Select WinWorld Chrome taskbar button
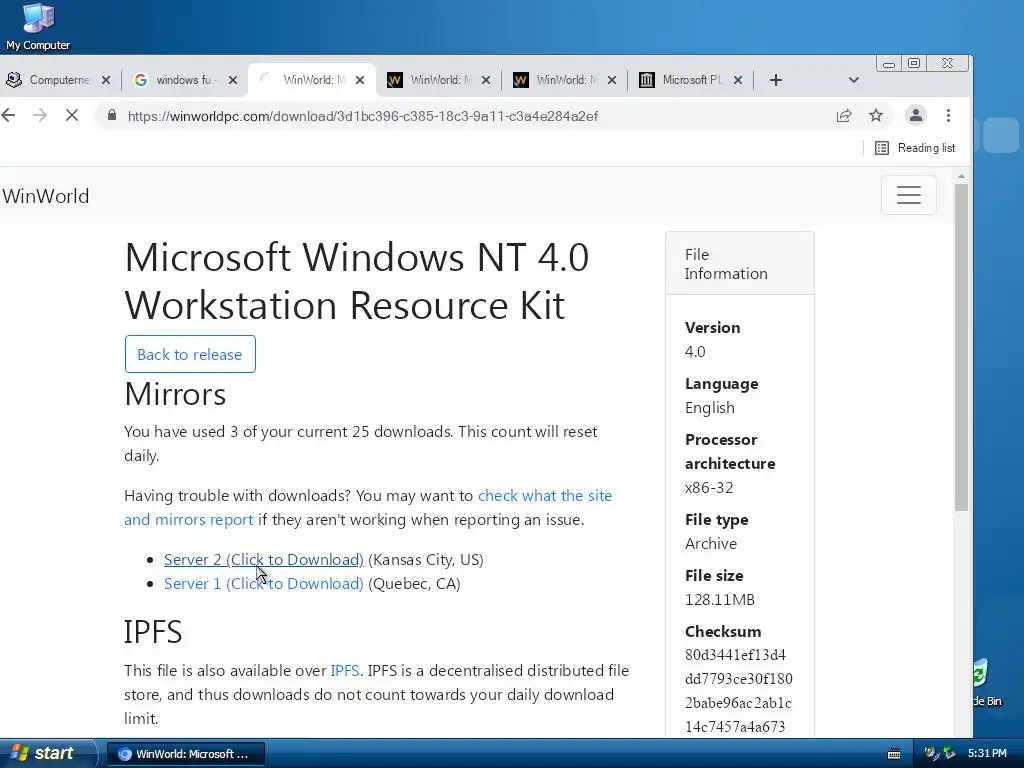The height and width of the screenshot is (768, 1024). pyautogui.click(x=185, y=754)
